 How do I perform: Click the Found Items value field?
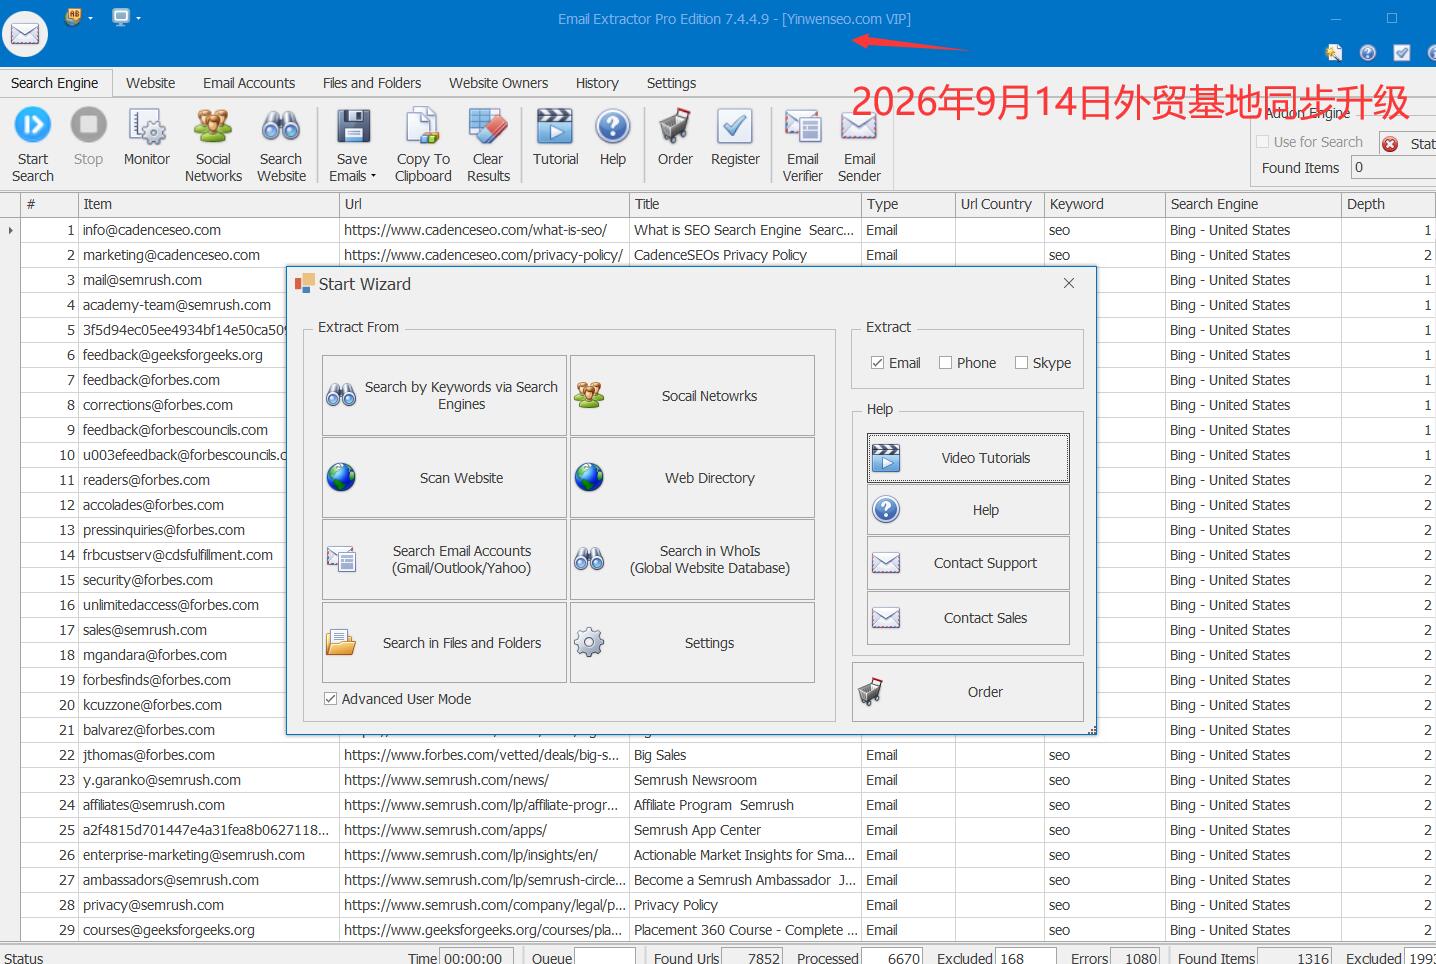tap(1393, 167)
